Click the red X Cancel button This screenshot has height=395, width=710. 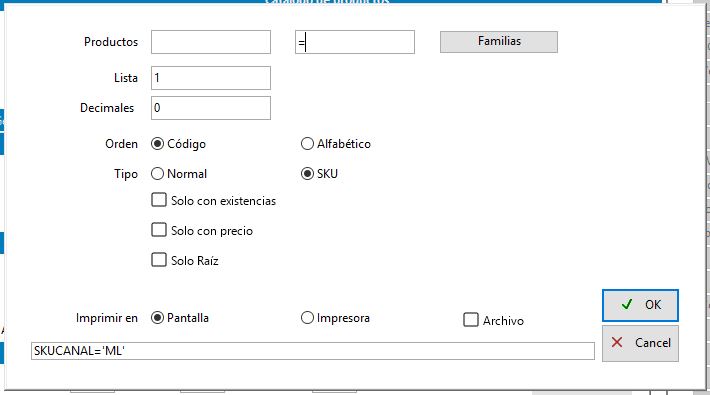coord(640,343)
